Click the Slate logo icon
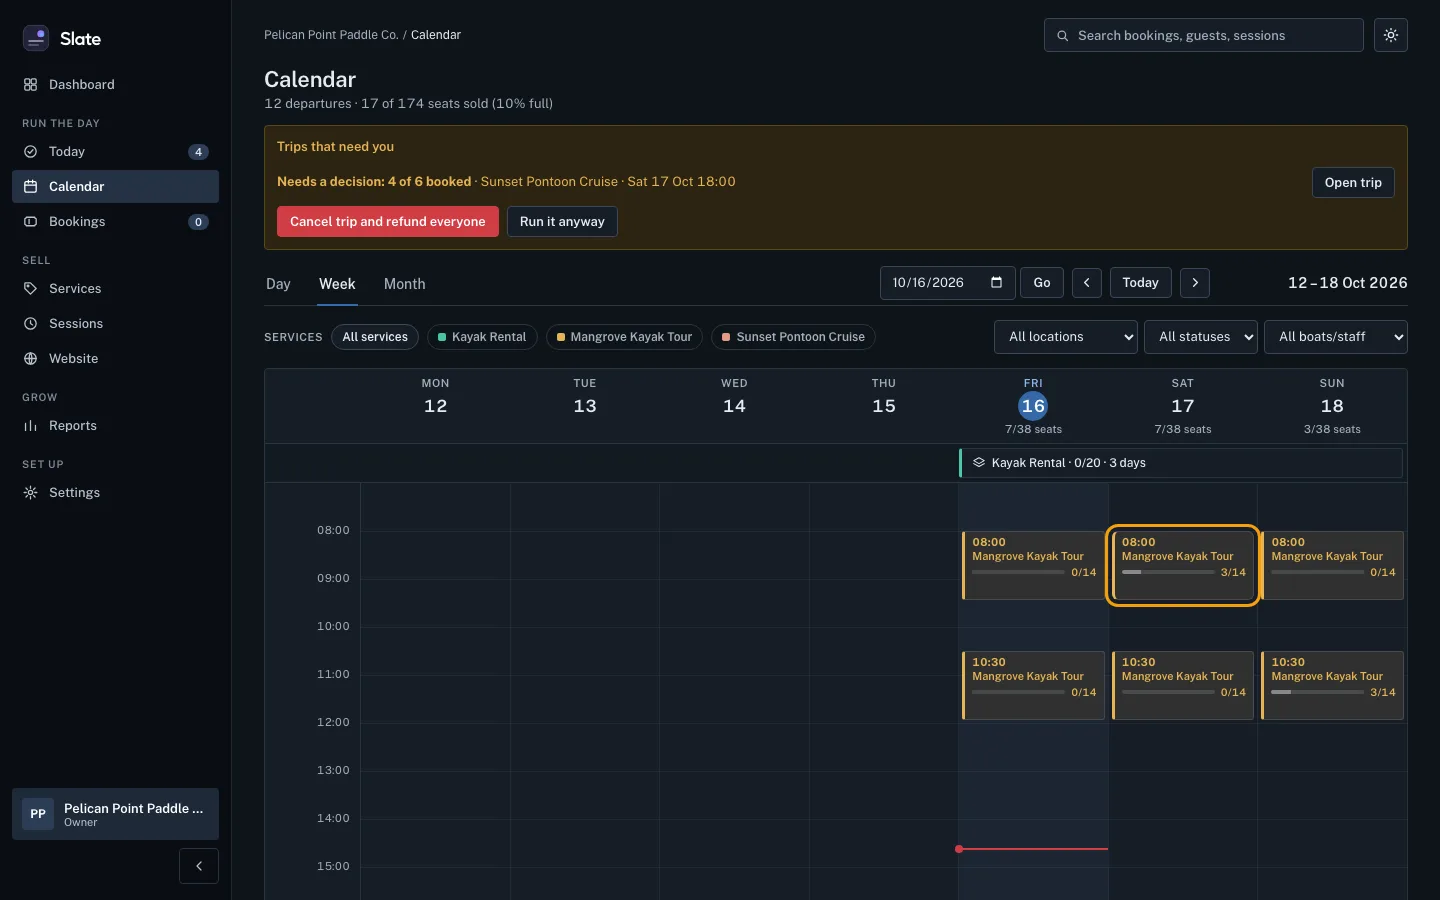Screen dimensions: 1440x900 (36, 38)
